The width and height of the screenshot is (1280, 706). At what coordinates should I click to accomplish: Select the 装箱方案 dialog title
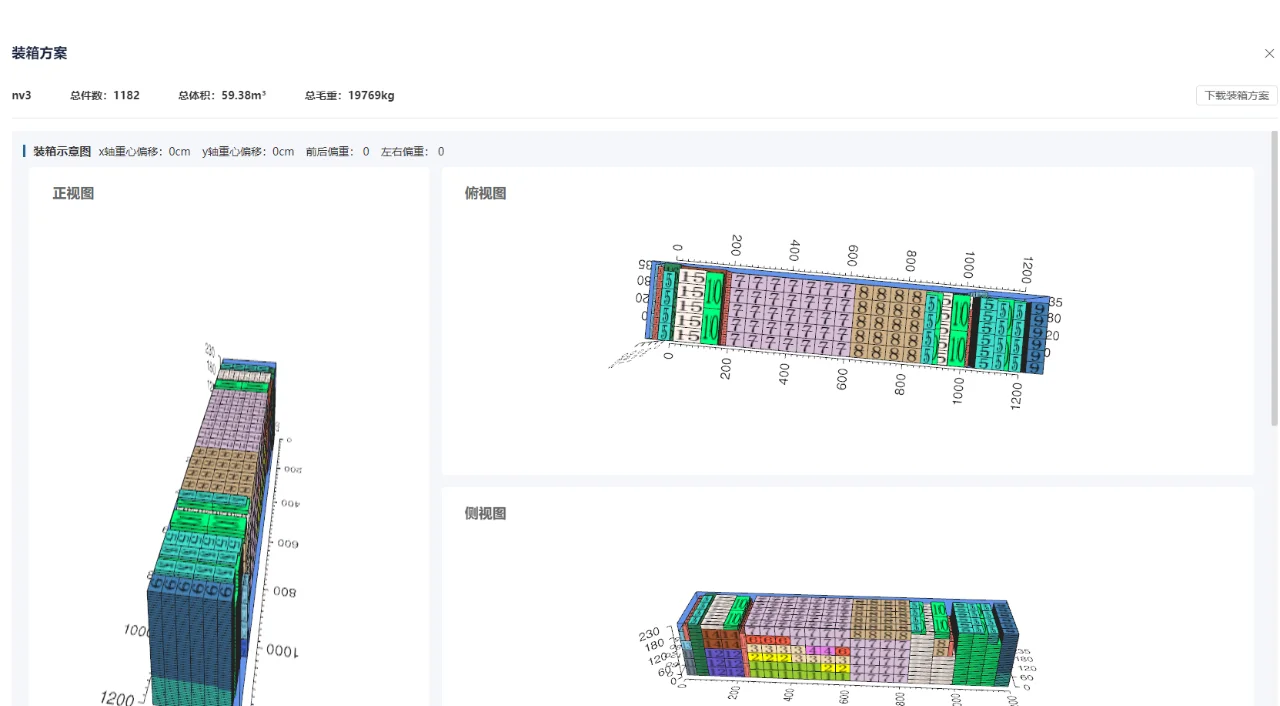coord(40,53)
